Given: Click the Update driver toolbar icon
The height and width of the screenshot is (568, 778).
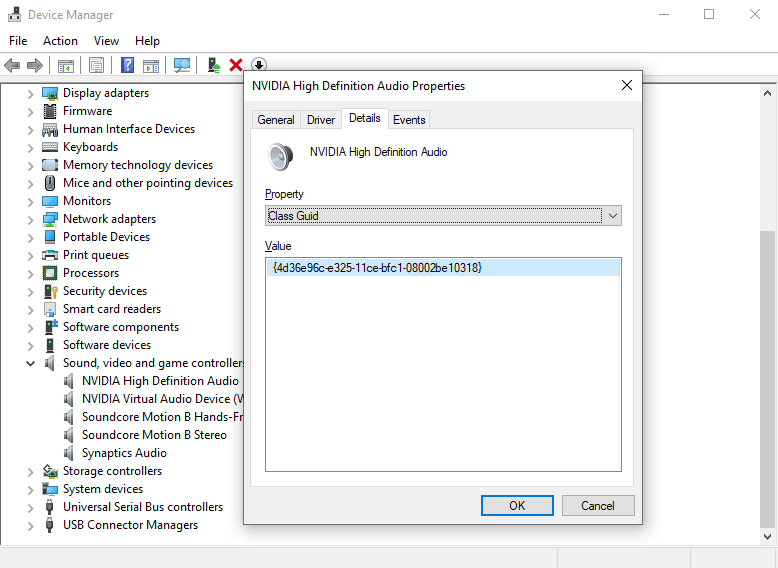Looking at the screenshot, I should pos(214,65).
